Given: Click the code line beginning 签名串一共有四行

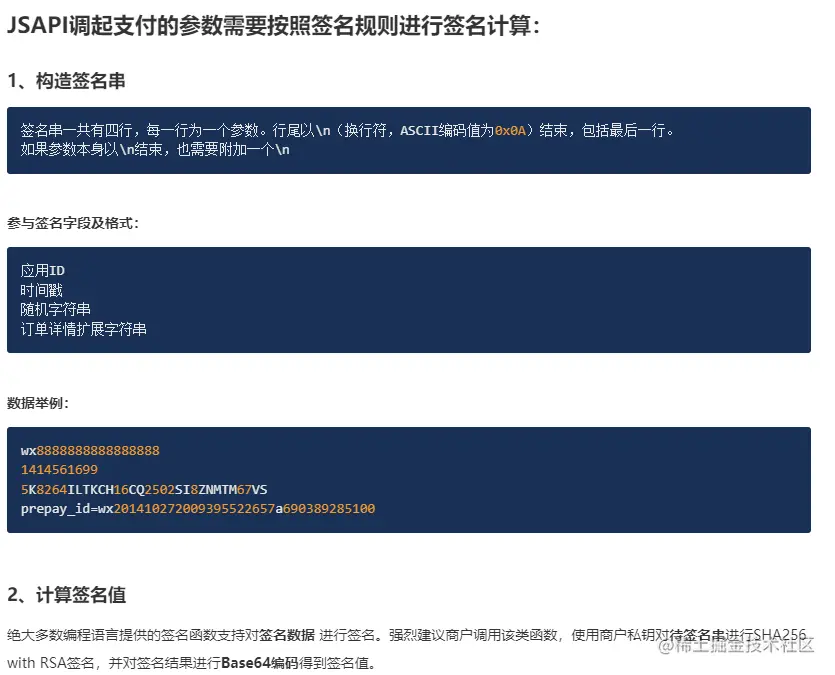Looking at the screenshot, I should click(347, 130).
